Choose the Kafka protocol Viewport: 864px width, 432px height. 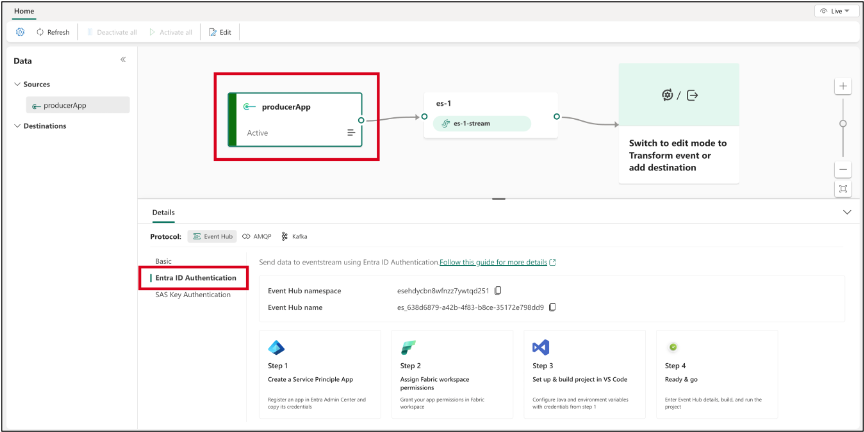click(294, 236)
